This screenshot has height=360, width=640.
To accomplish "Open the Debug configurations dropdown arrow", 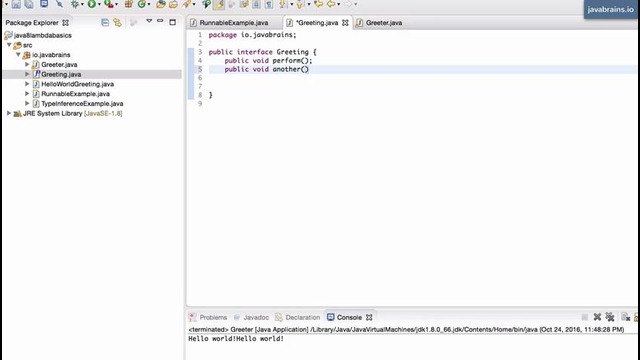I will click(x=82, y=4).
